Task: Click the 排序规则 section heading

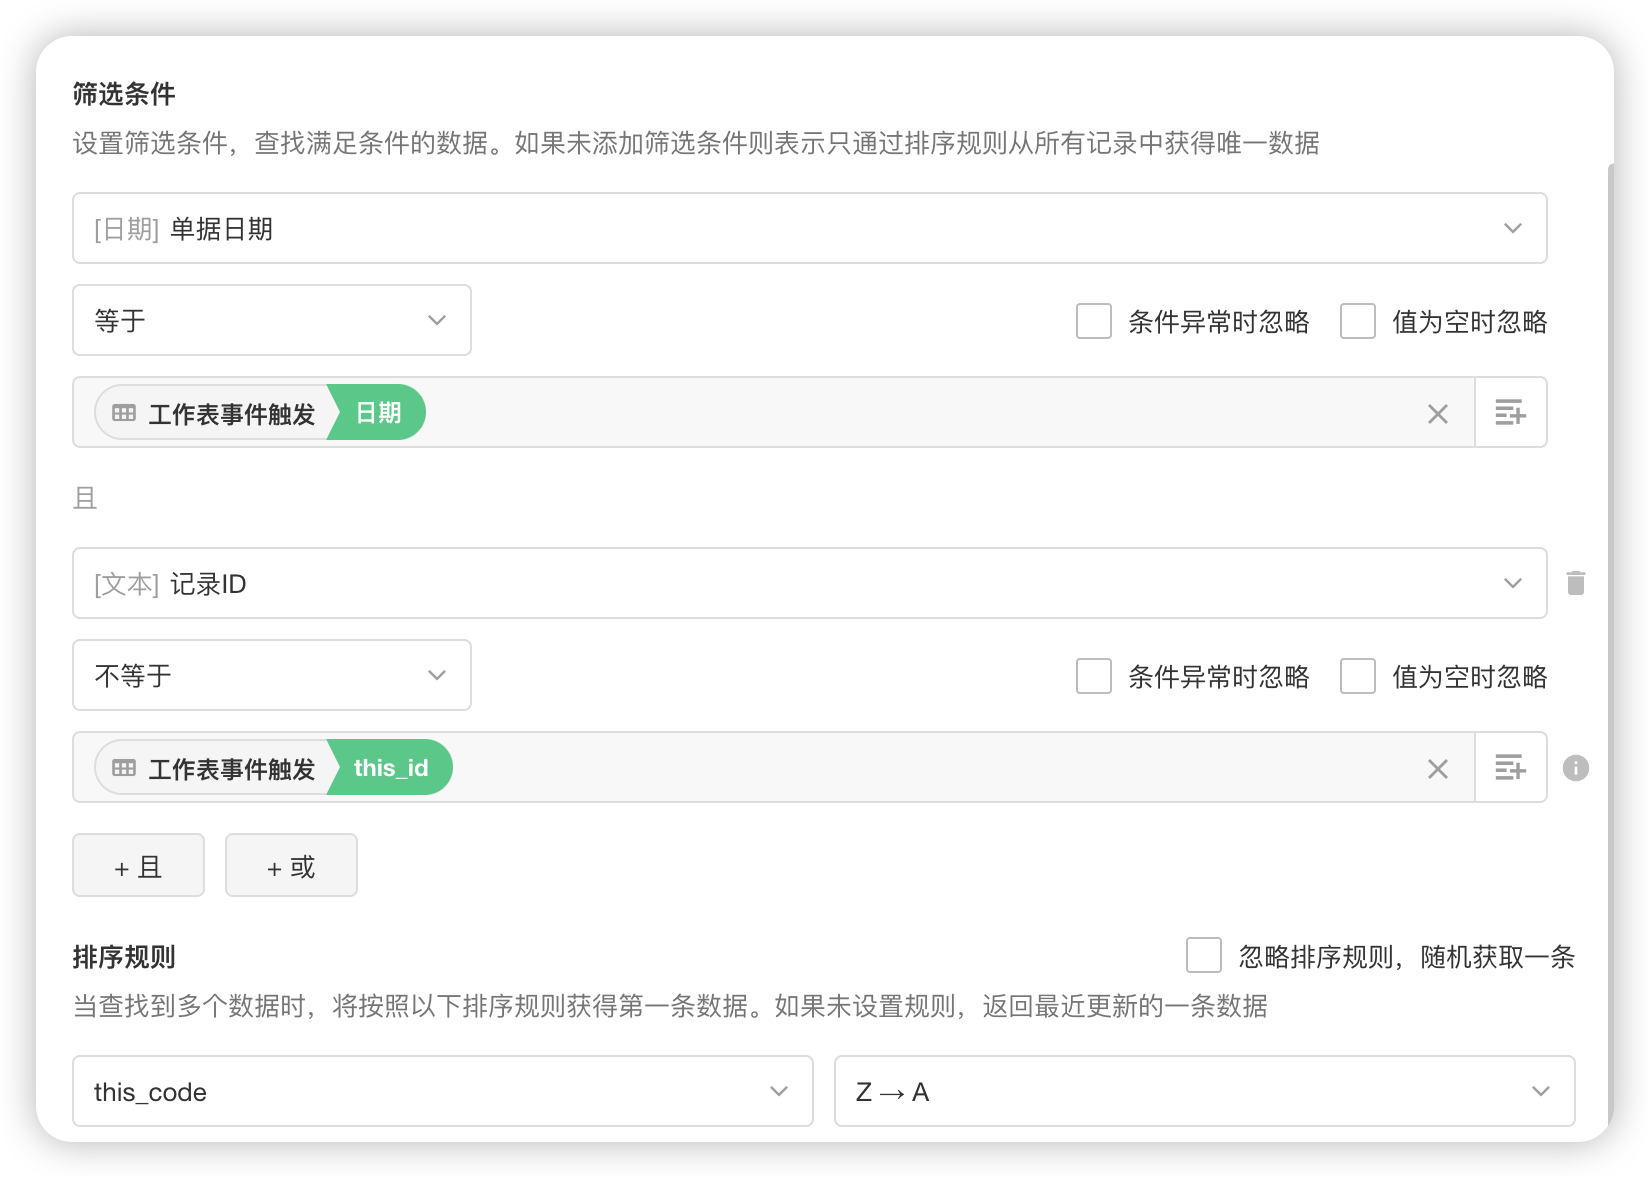Action: tap(124, 957)
